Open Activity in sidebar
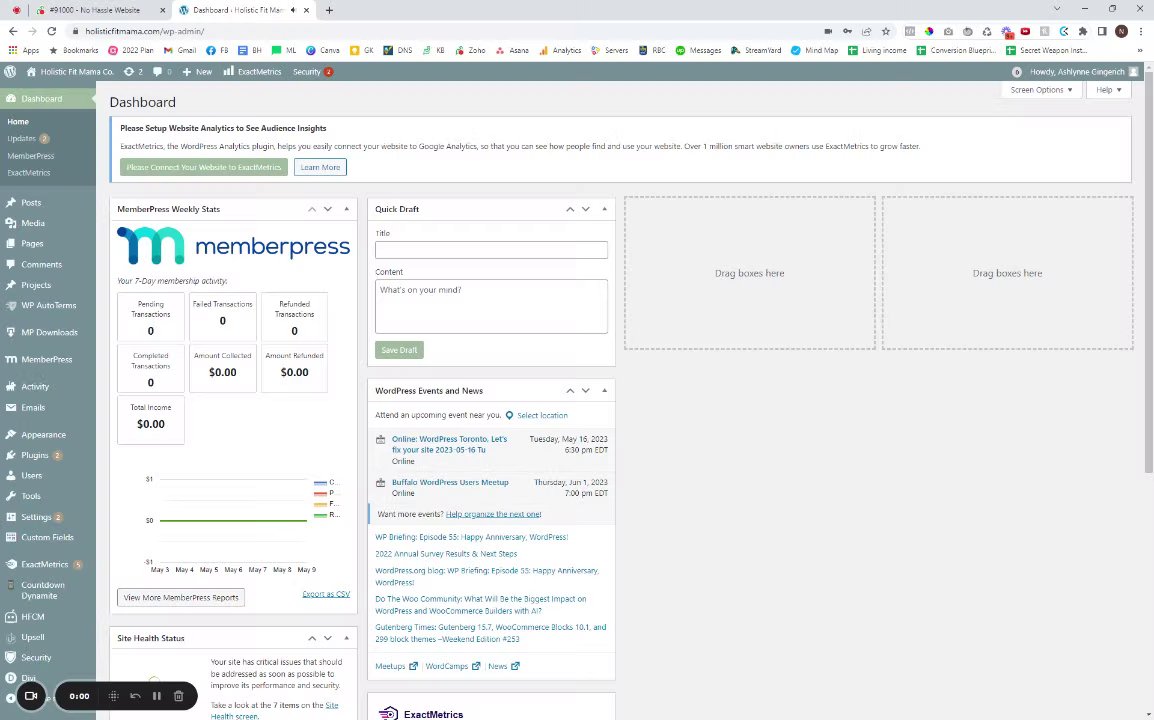This screenshot has width=1154, height=720. coord(35,387)
